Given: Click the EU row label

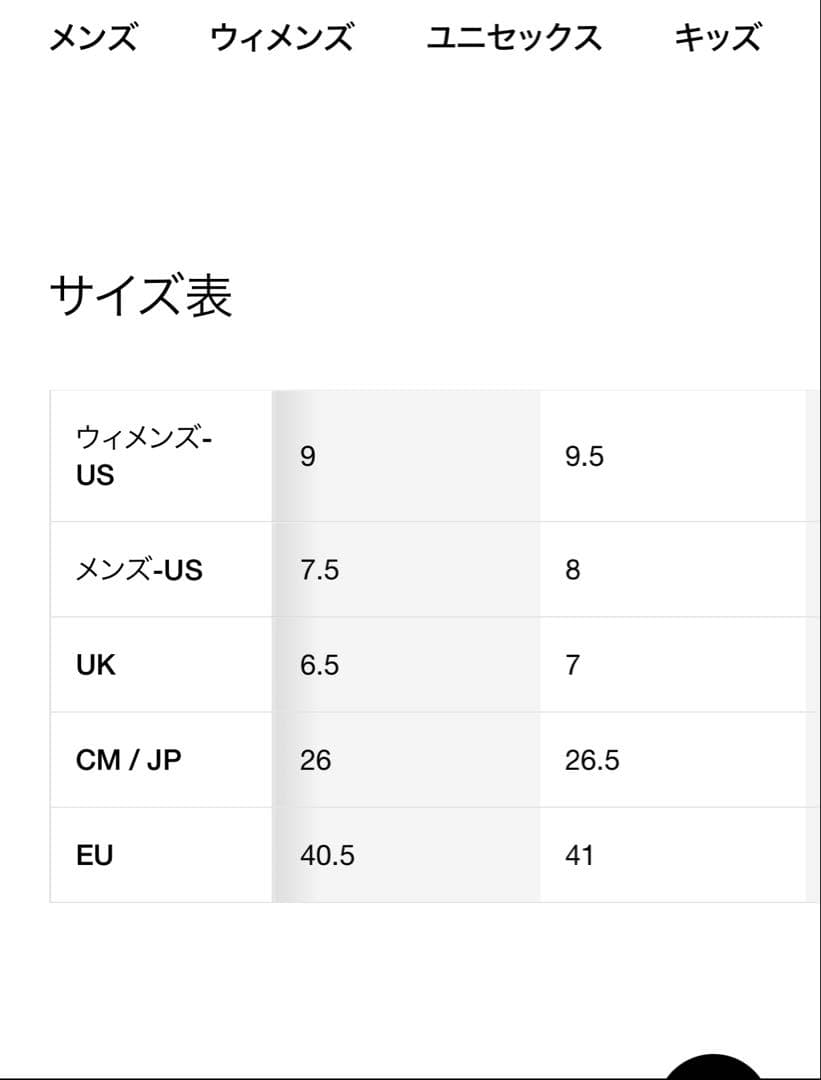Looking at the screenshot, I should (94, 855).
